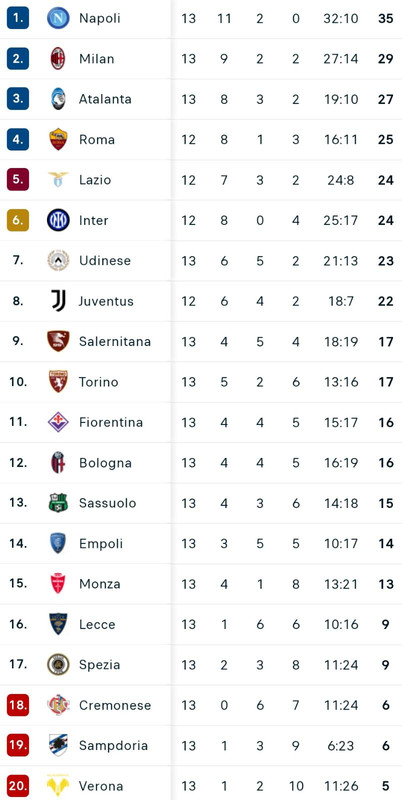Select the Salernitana team name
The image size is (402, 800).
click(115, 341)
